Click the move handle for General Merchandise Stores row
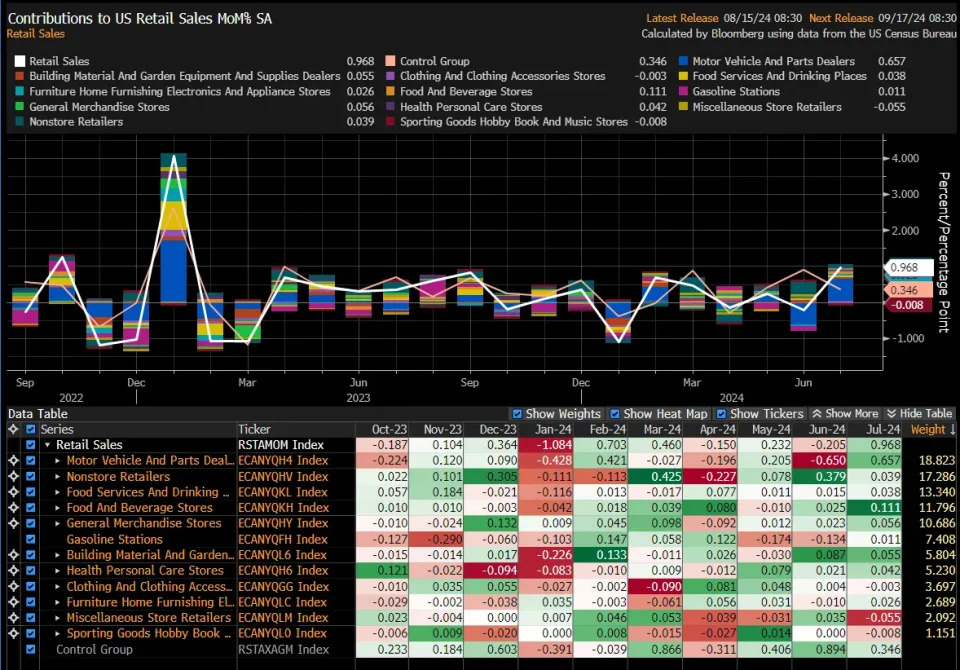 pos(13,523)
